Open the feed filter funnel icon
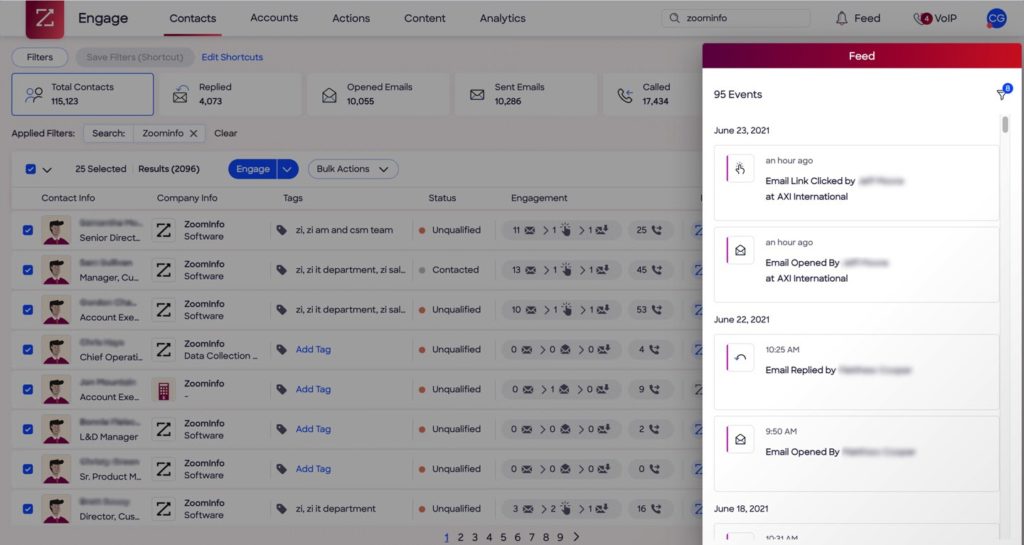Viewport: 1024px width, 545px height. point(1002,93)
